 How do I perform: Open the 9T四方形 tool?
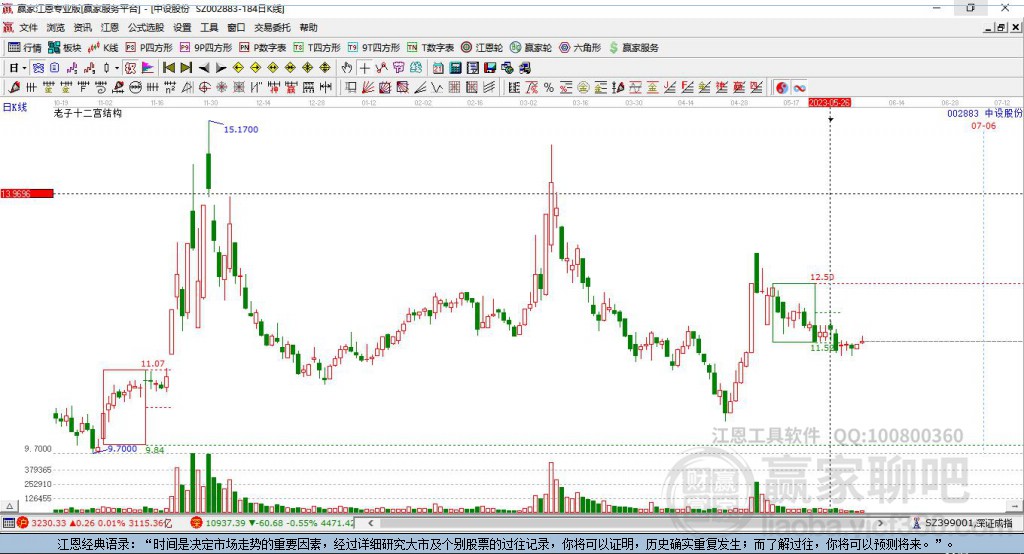[x=374, y=48]
